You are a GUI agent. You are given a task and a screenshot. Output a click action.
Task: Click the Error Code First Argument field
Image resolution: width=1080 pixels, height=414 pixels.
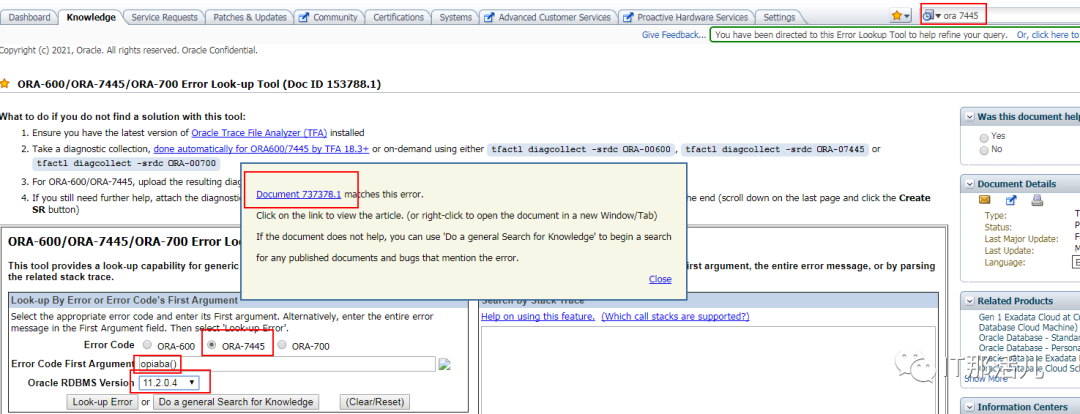[x=287, y=364]
